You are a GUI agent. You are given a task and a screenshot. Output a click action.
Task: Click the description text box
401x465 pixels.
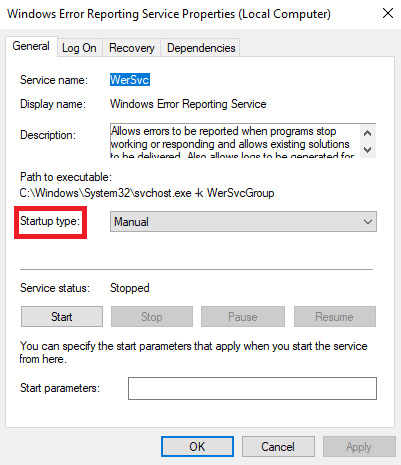[x=235, y=140]
